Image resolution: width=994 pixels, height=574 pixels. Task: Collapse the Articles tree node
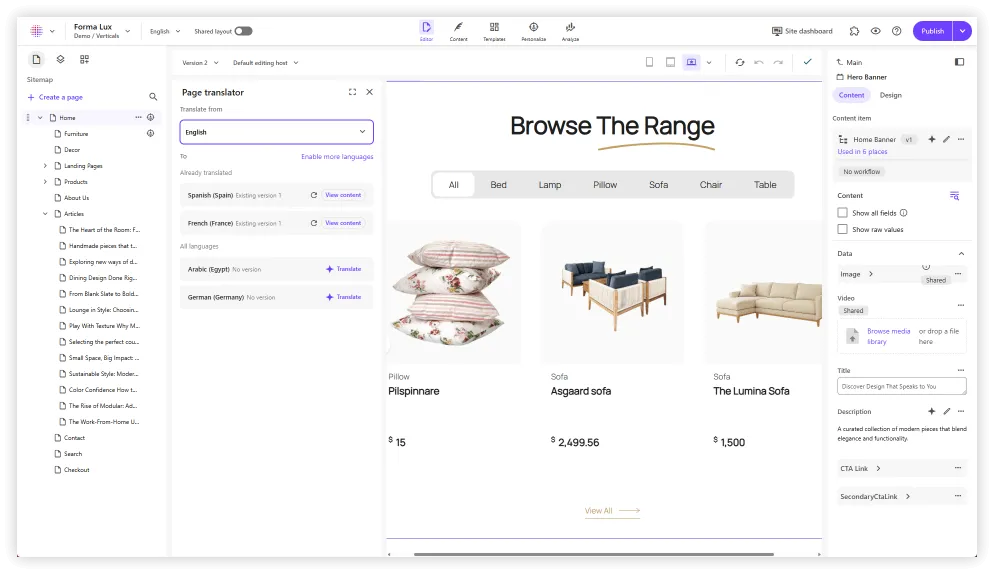pos(45,214)
